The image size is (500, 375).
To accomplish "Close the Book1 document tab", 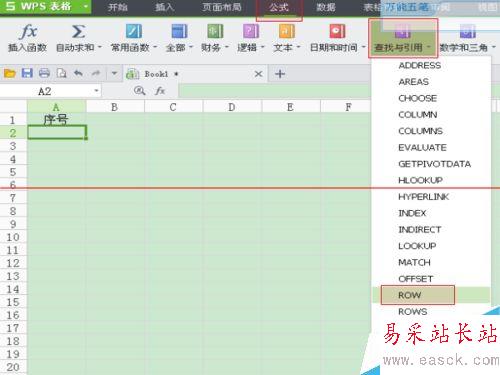I will point(258,74).
